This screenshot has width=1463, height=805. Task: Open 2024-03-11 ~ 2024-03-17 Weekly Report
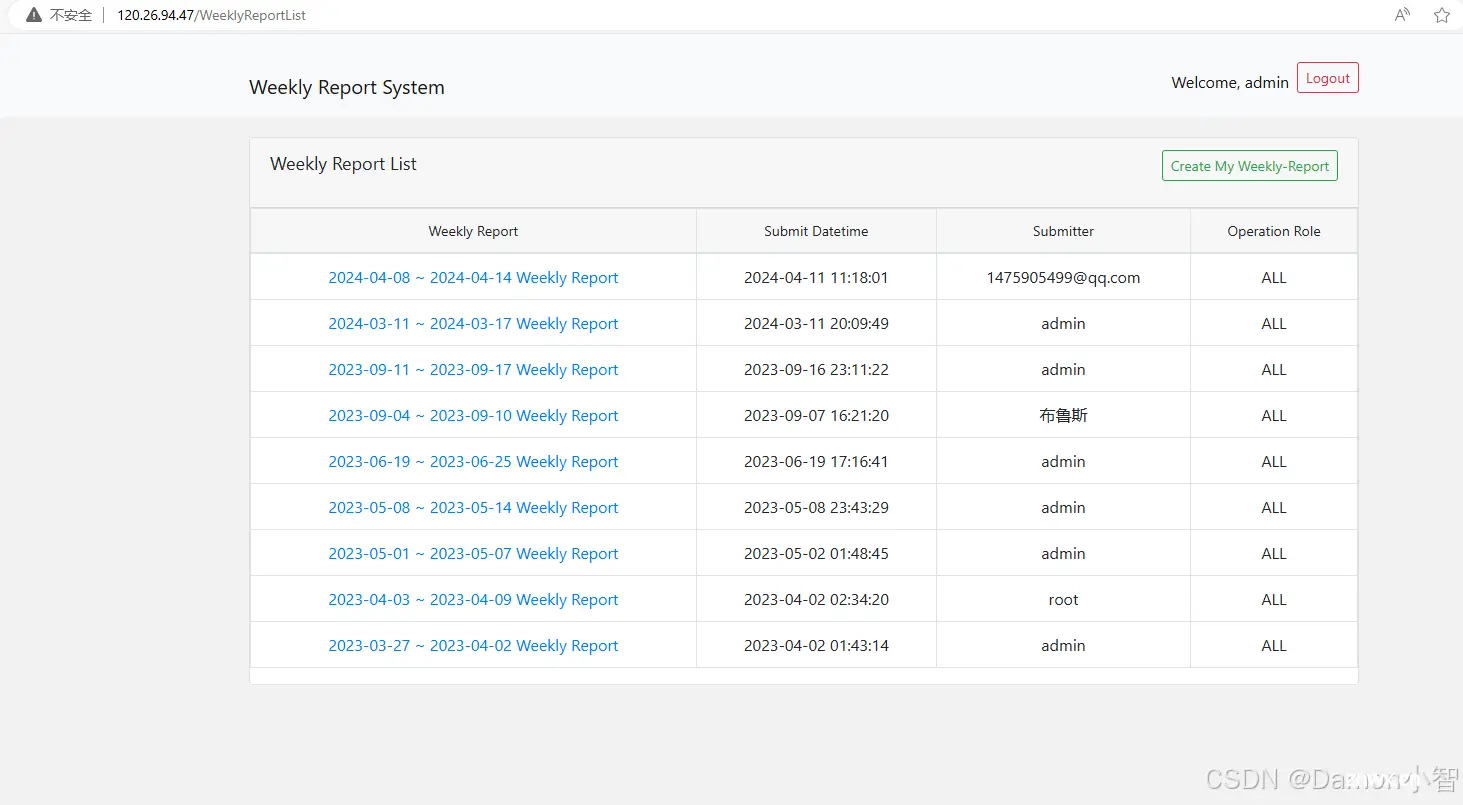click(x=473, y=324)
